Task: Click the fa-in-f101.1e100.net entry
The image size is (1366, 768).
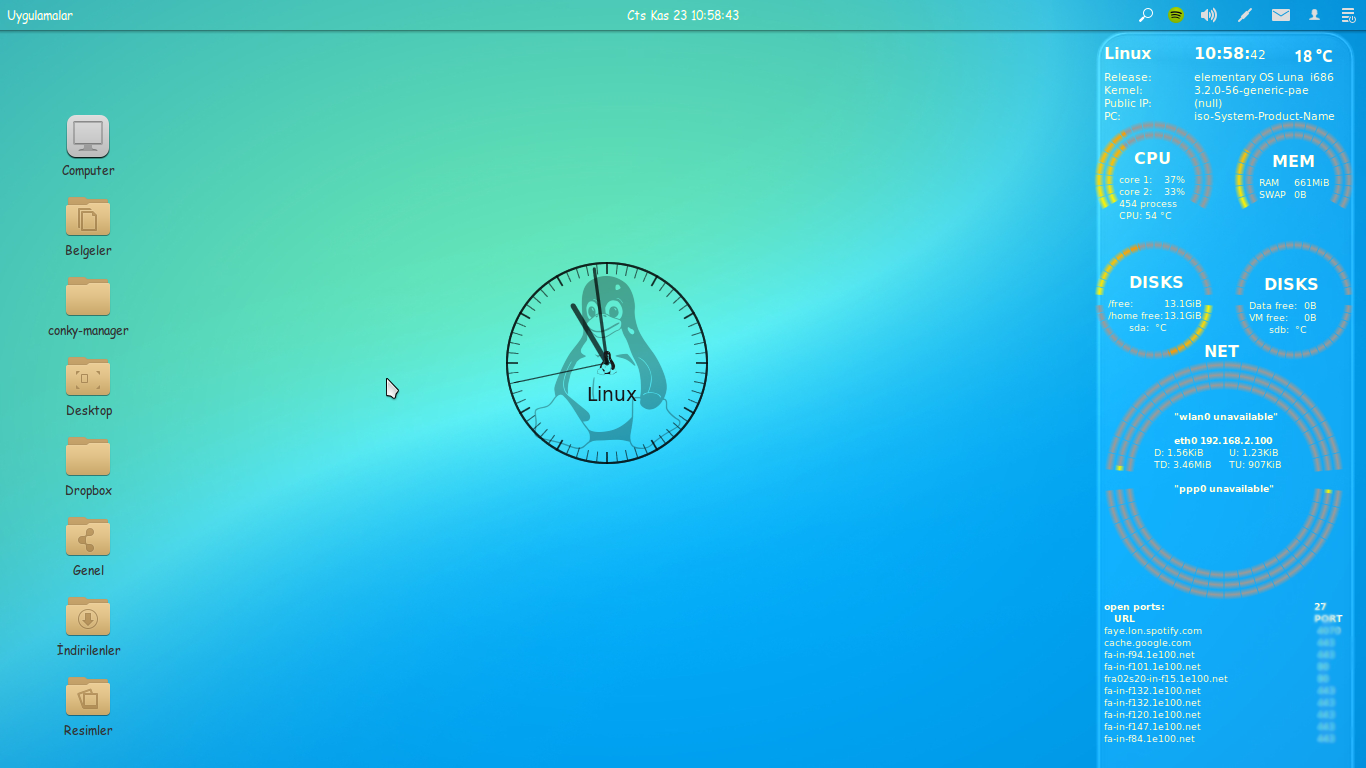Action: (x=1152, y=667)
